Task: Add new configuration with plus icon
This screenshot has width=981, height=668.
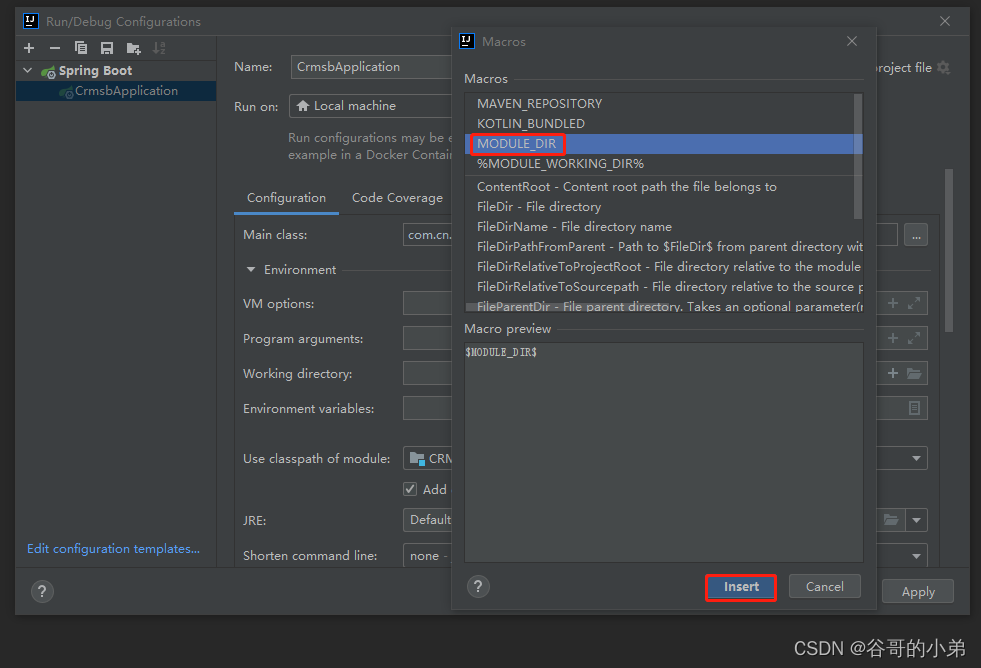Action: coord(29,48)
